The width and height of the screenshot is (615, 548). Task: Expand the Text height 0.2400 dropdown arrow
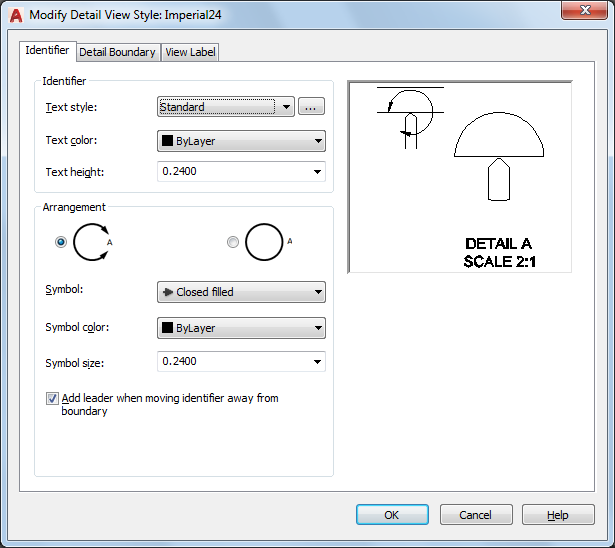coord(318,172)
